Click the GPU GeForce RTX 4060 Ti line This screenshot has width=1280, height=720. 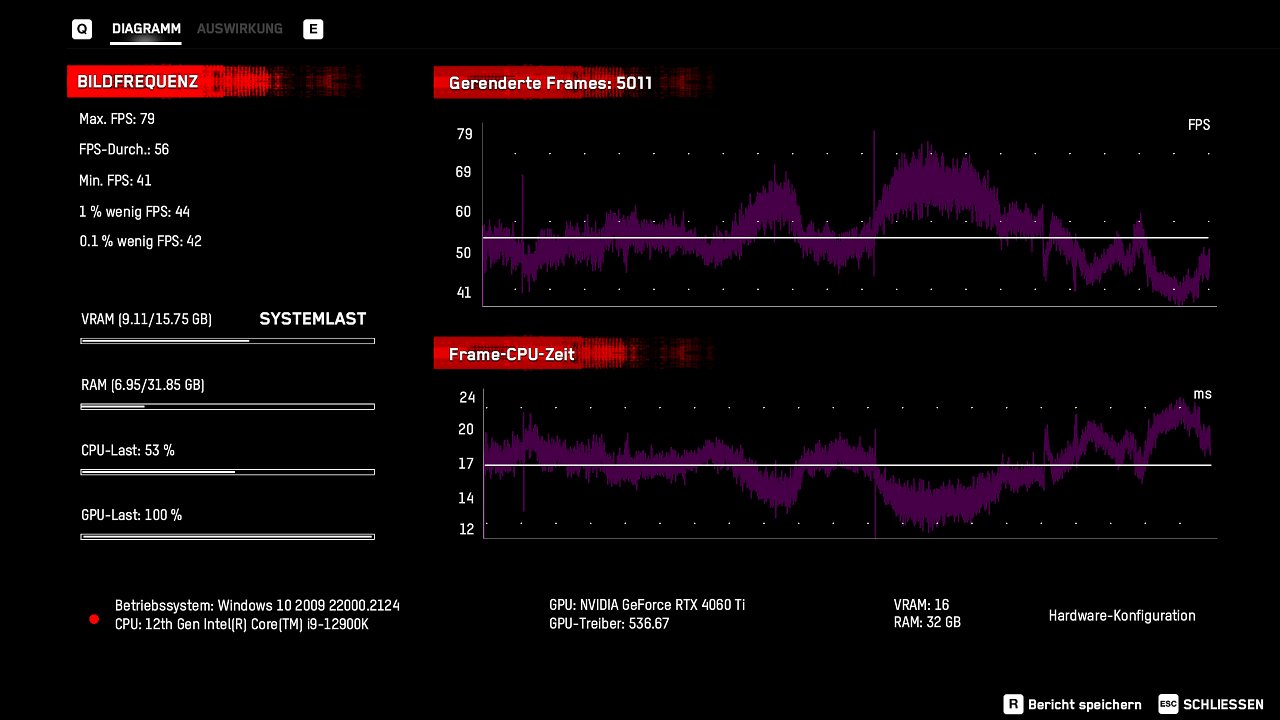click(x=647, y=606)
